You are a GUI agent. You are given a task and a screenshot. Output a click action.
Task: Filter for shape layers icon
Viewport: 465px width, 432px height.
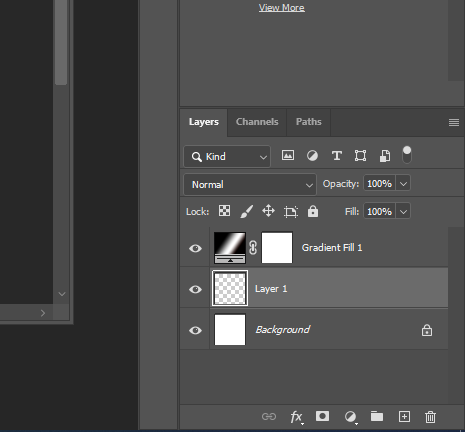pyautogui.click(x=360, y=156)
